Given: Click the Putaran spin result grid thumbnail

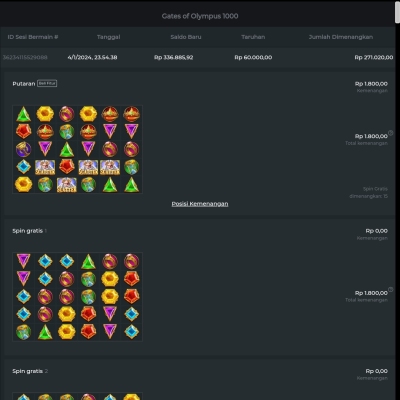Looking at the screenshot, I should 77,149.
